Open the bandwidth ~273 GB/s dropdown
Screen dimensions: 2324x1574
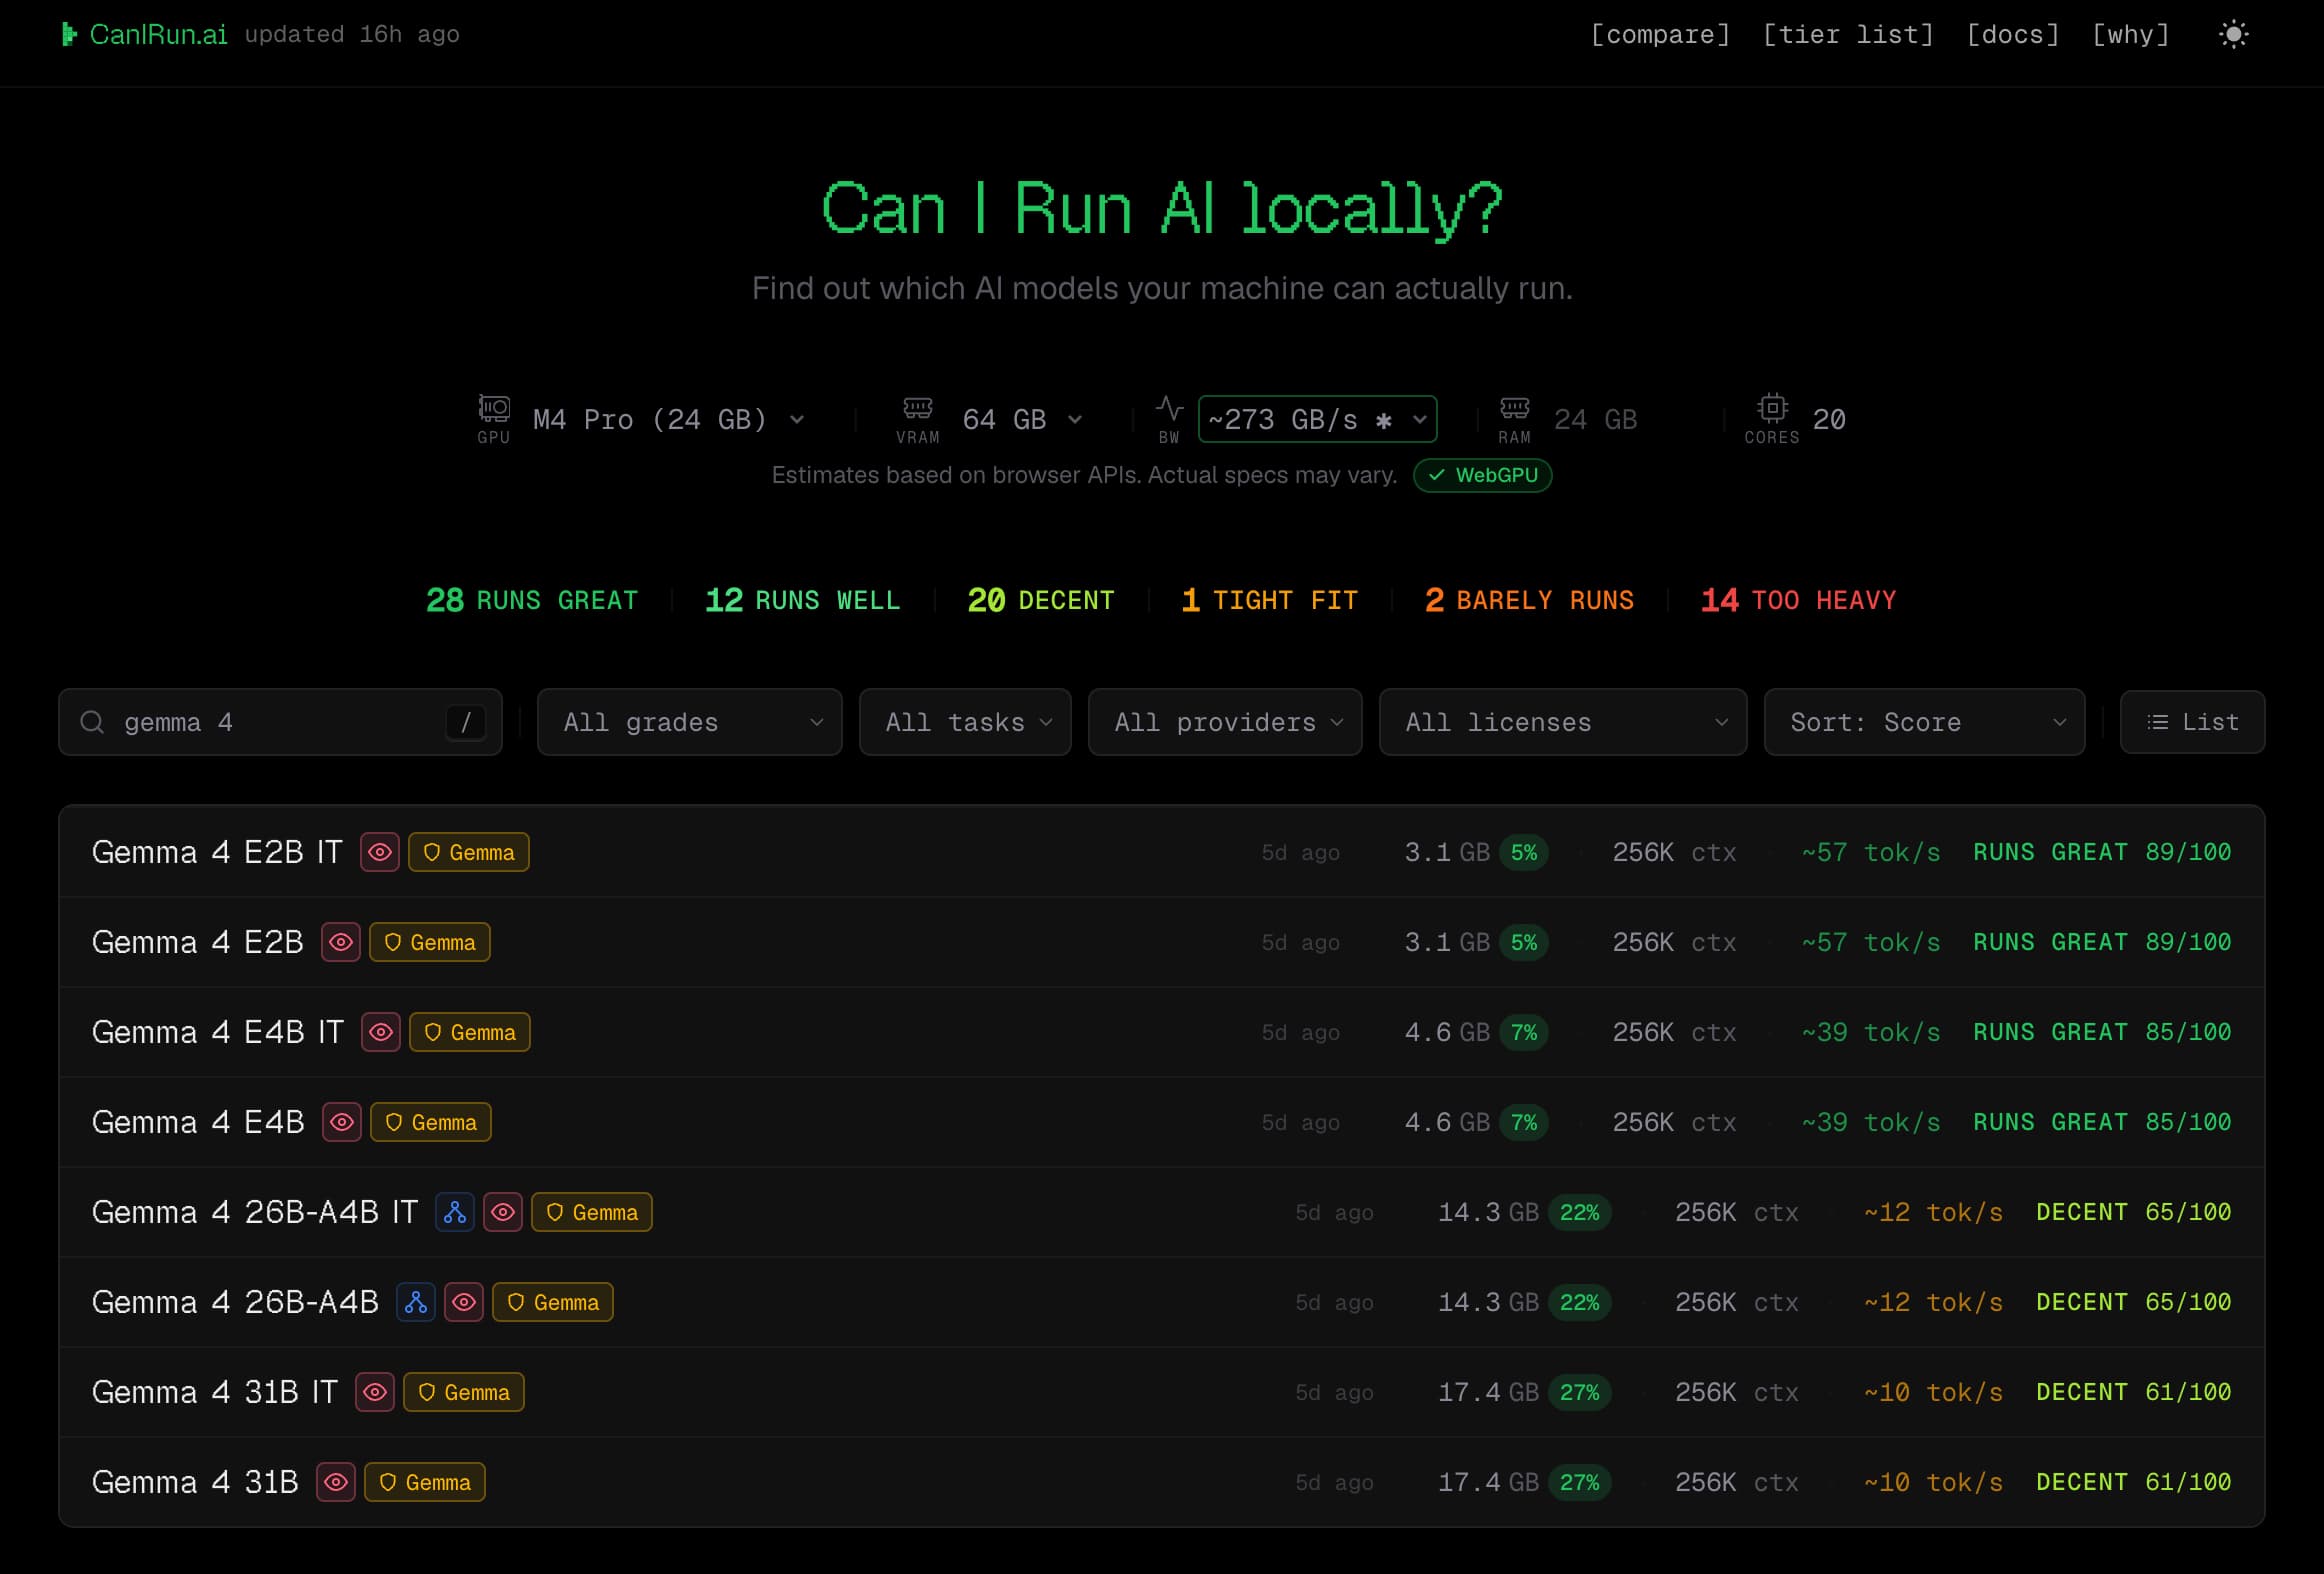click(x=1318, y=419)
